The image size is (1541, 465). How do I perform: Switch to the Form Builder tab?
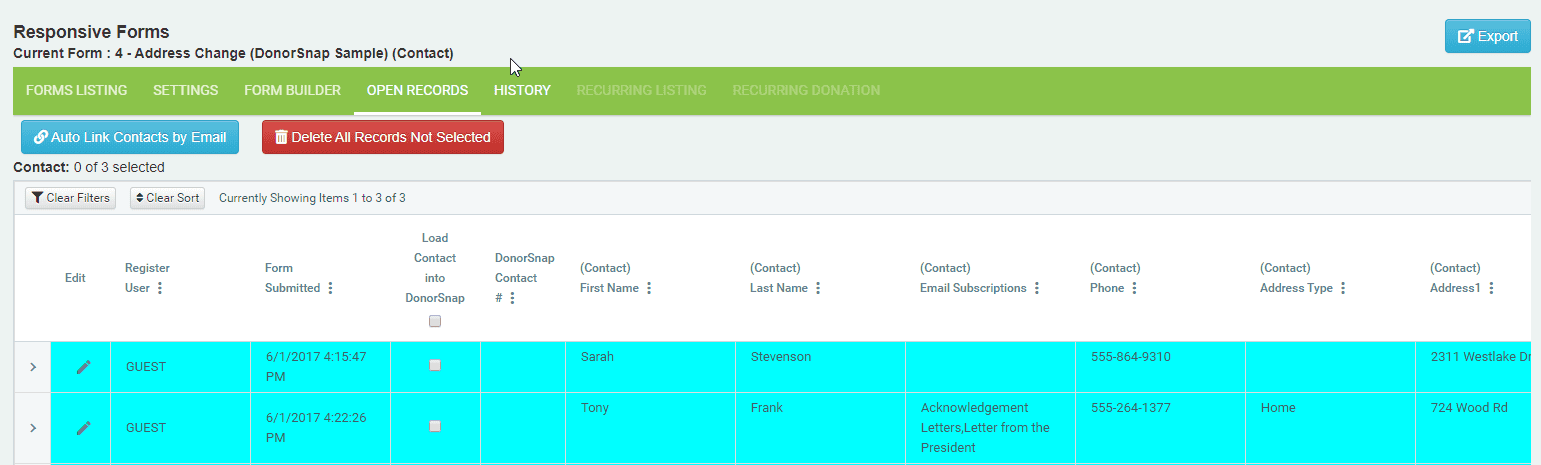click(292, 90)
